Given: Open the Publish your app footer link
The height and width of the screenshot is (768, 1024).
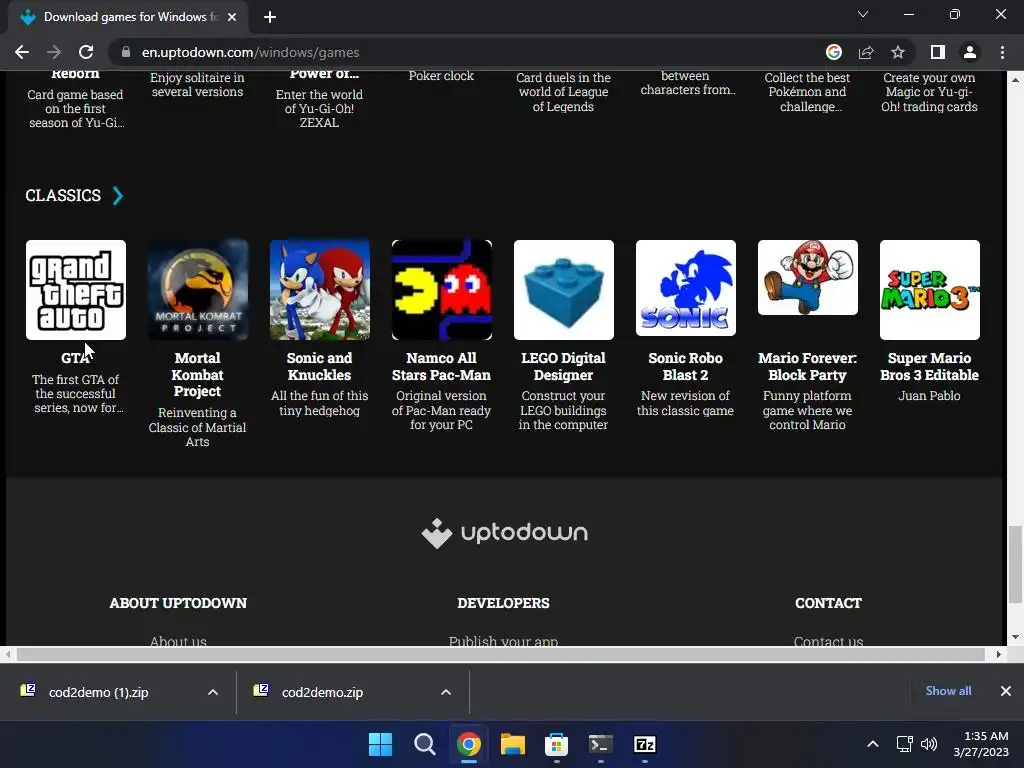Looking at the screenshot, I should coord(504,641).
